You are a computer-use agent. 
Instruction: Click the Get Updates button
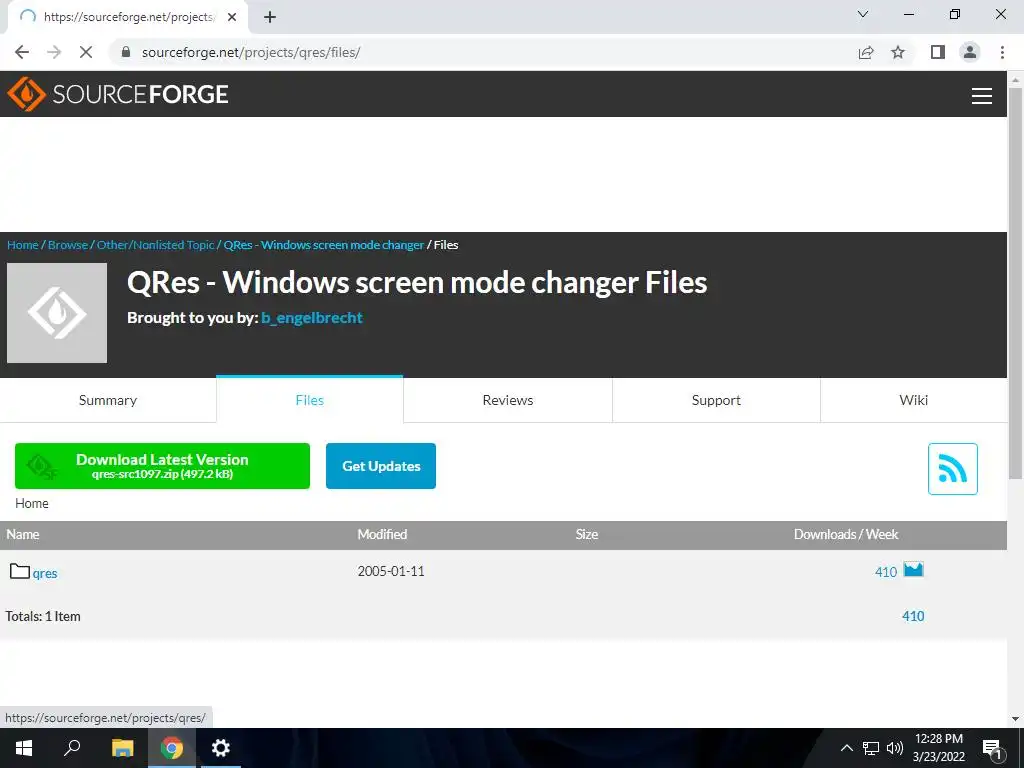[x=381, y=466]
